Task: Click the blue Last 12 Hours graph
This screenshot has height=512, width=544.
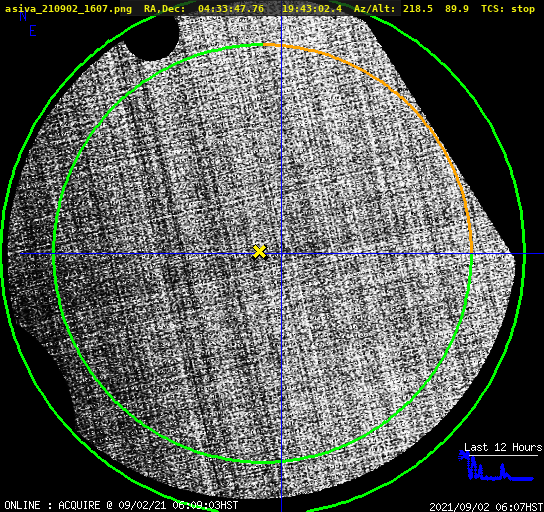Action: click(496, 467)
